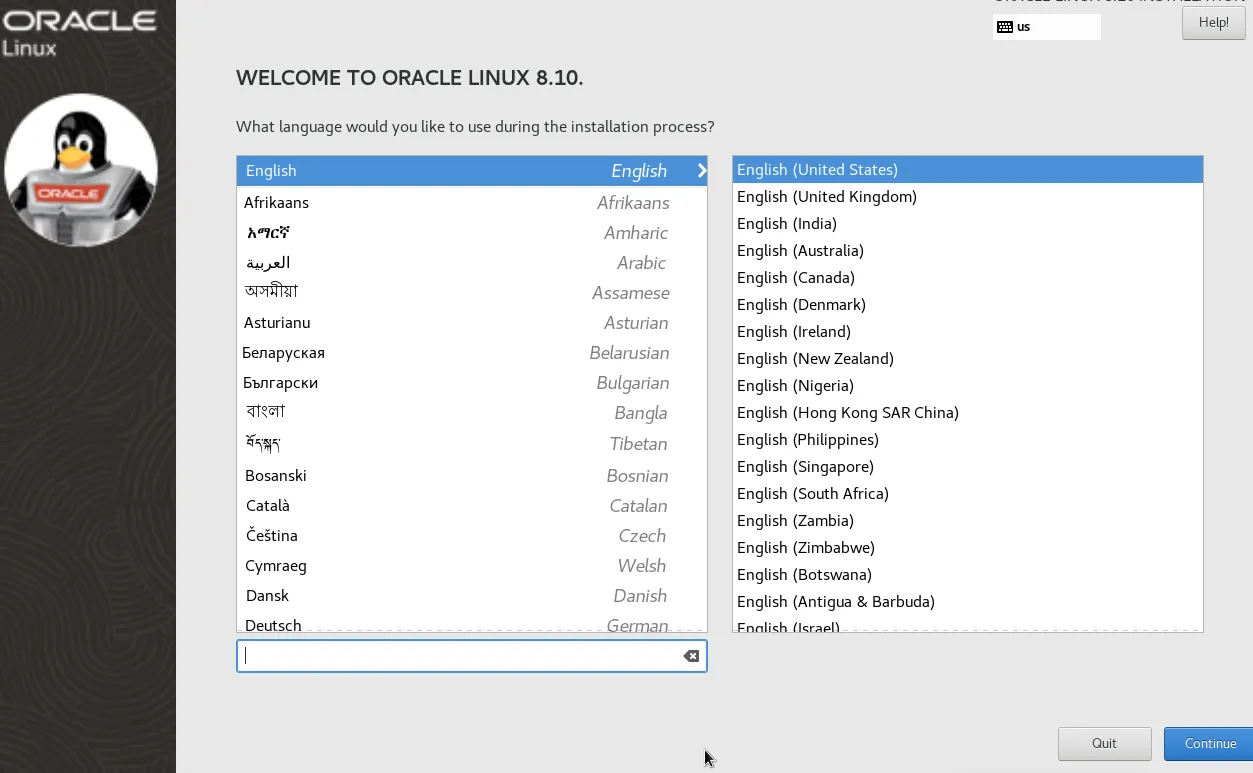
Task: Select English (Australia) locale
Action: tap(967, 251)
